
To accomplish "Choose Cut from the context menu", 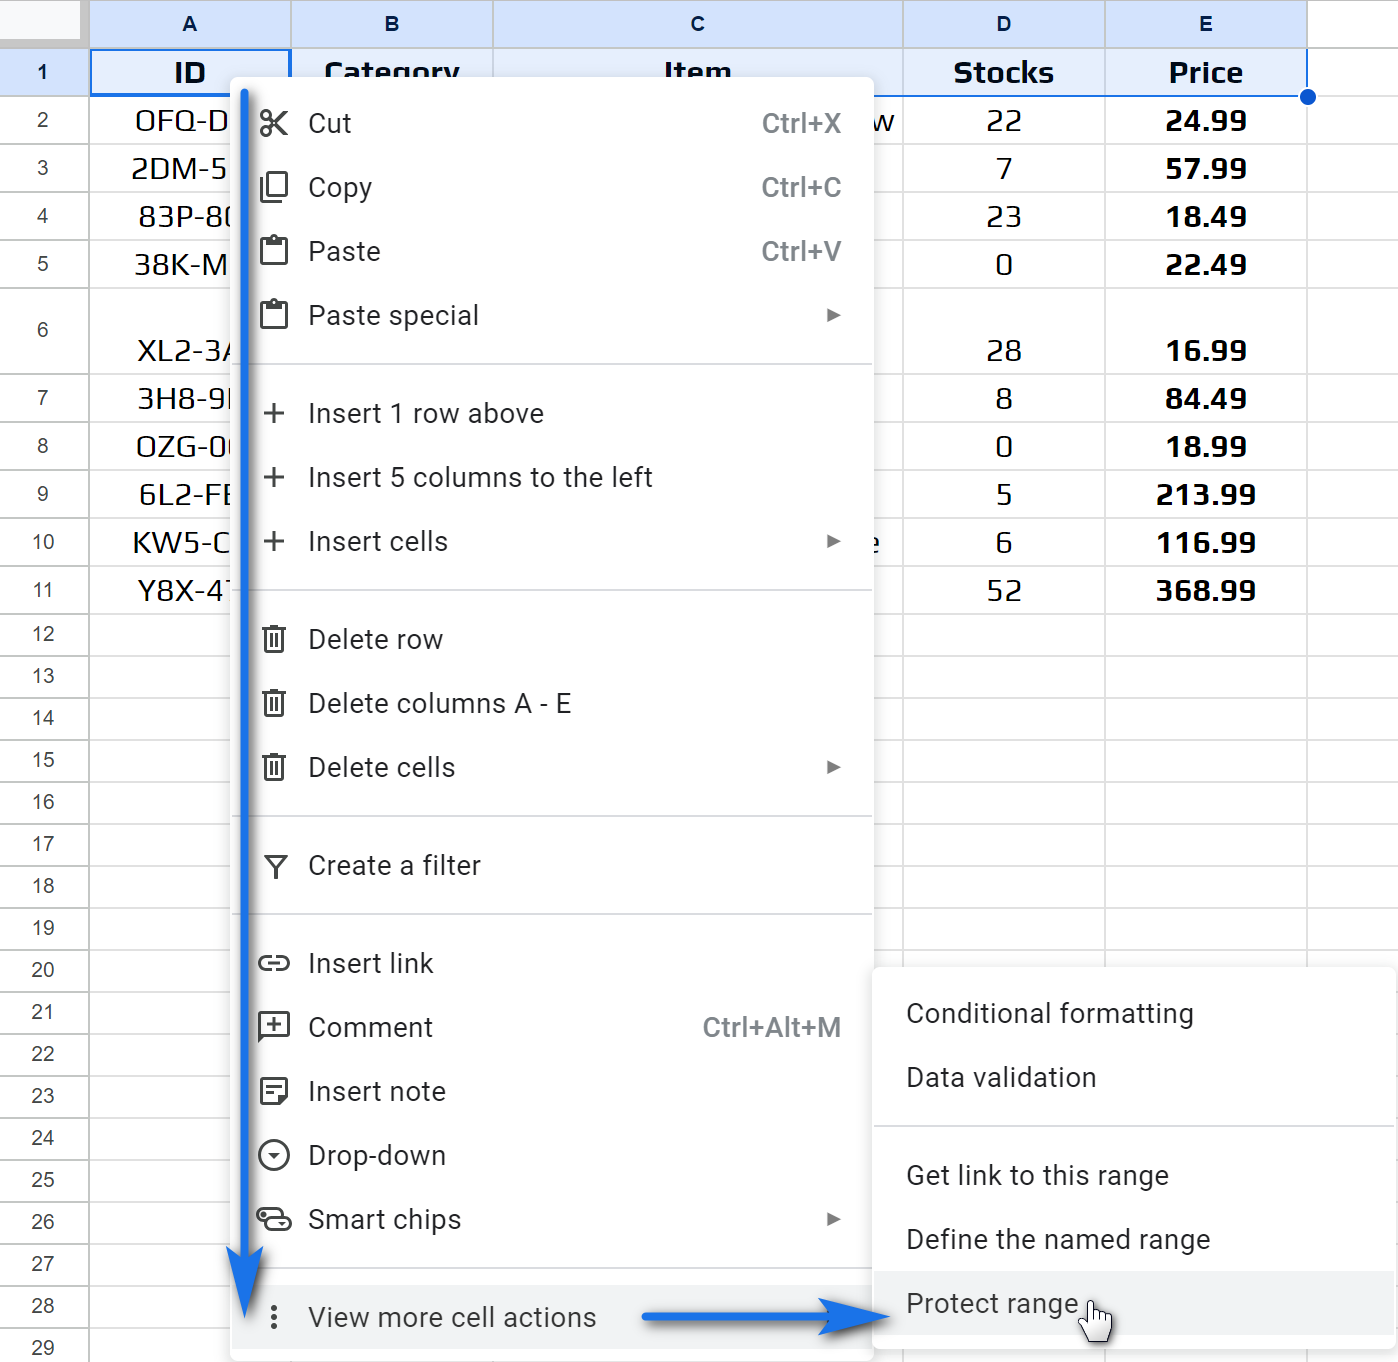I will pyautogui.click(x=552, y=123).
